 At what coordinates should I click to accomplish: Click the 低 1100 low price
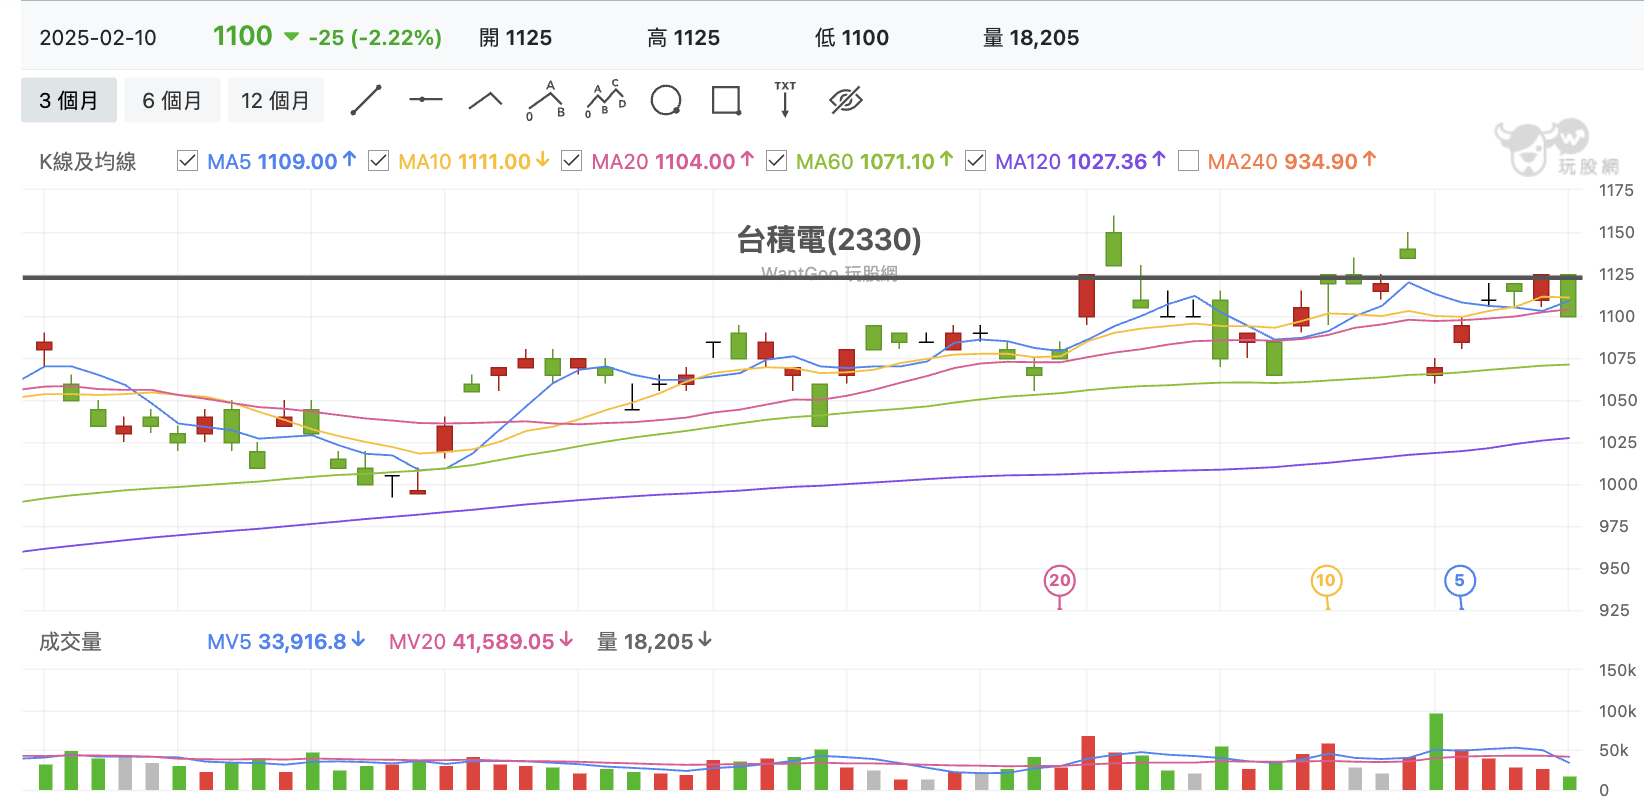coord(852,38)
